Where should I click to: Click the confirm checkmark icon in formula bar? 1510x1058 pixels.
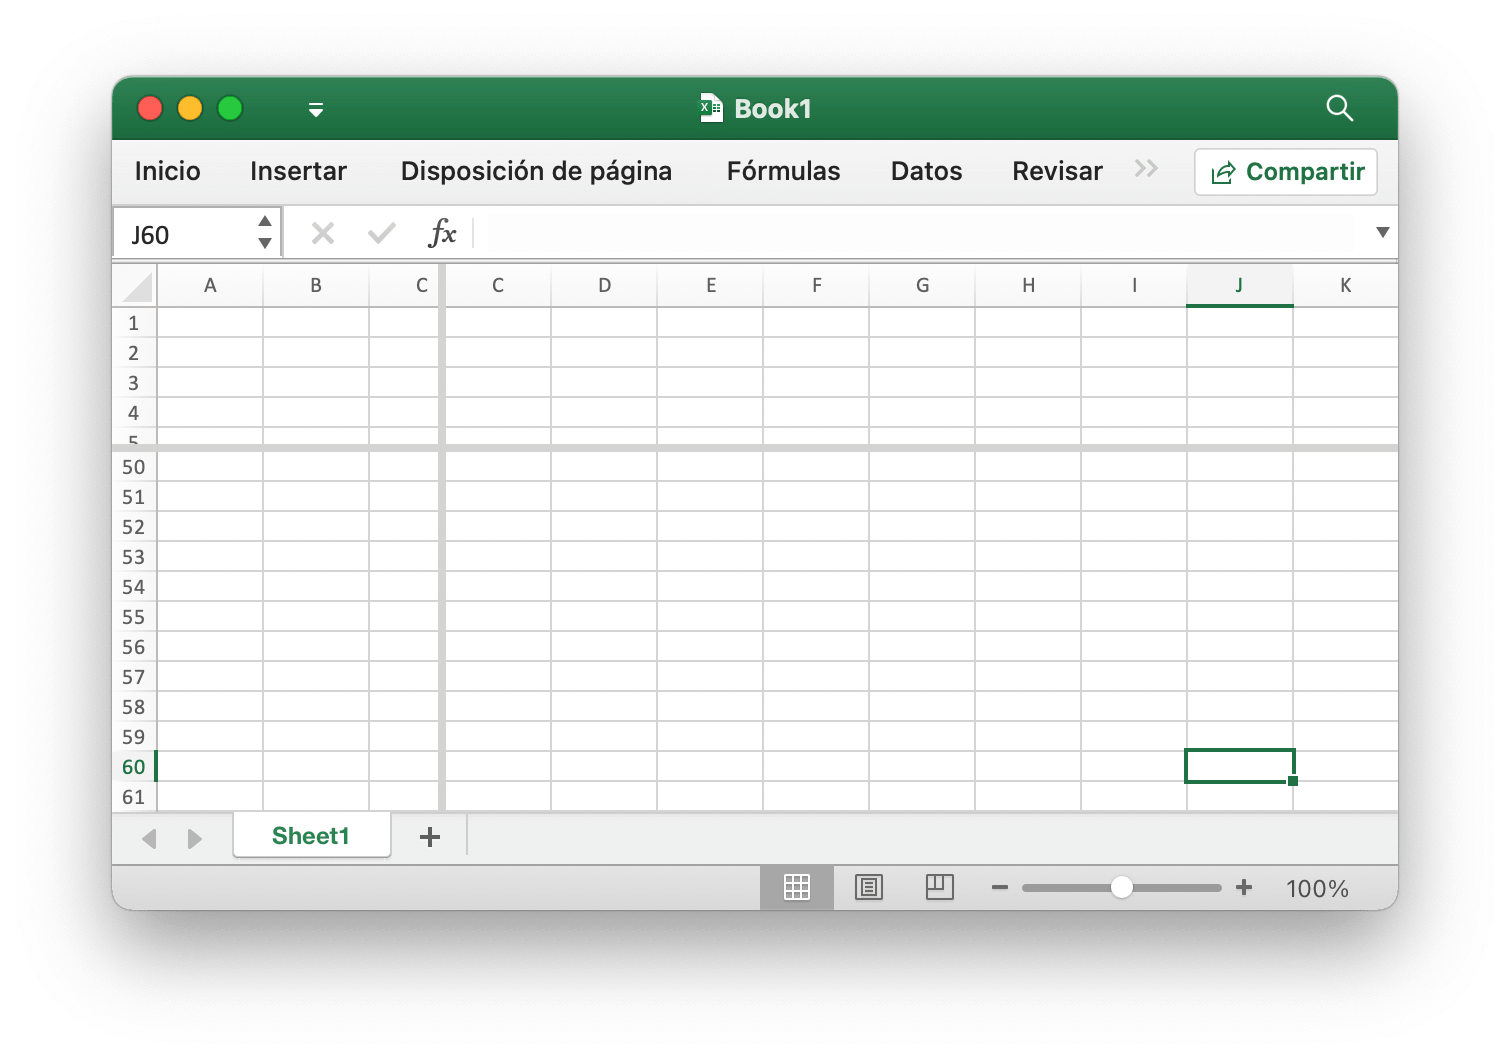tap(381, 234)
